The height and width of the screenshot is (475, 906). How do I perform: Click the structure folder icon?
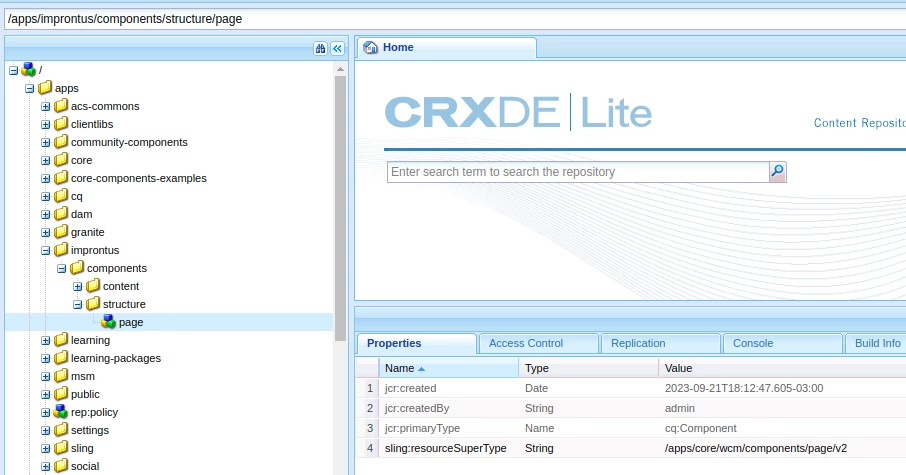(x=93, y=304)
